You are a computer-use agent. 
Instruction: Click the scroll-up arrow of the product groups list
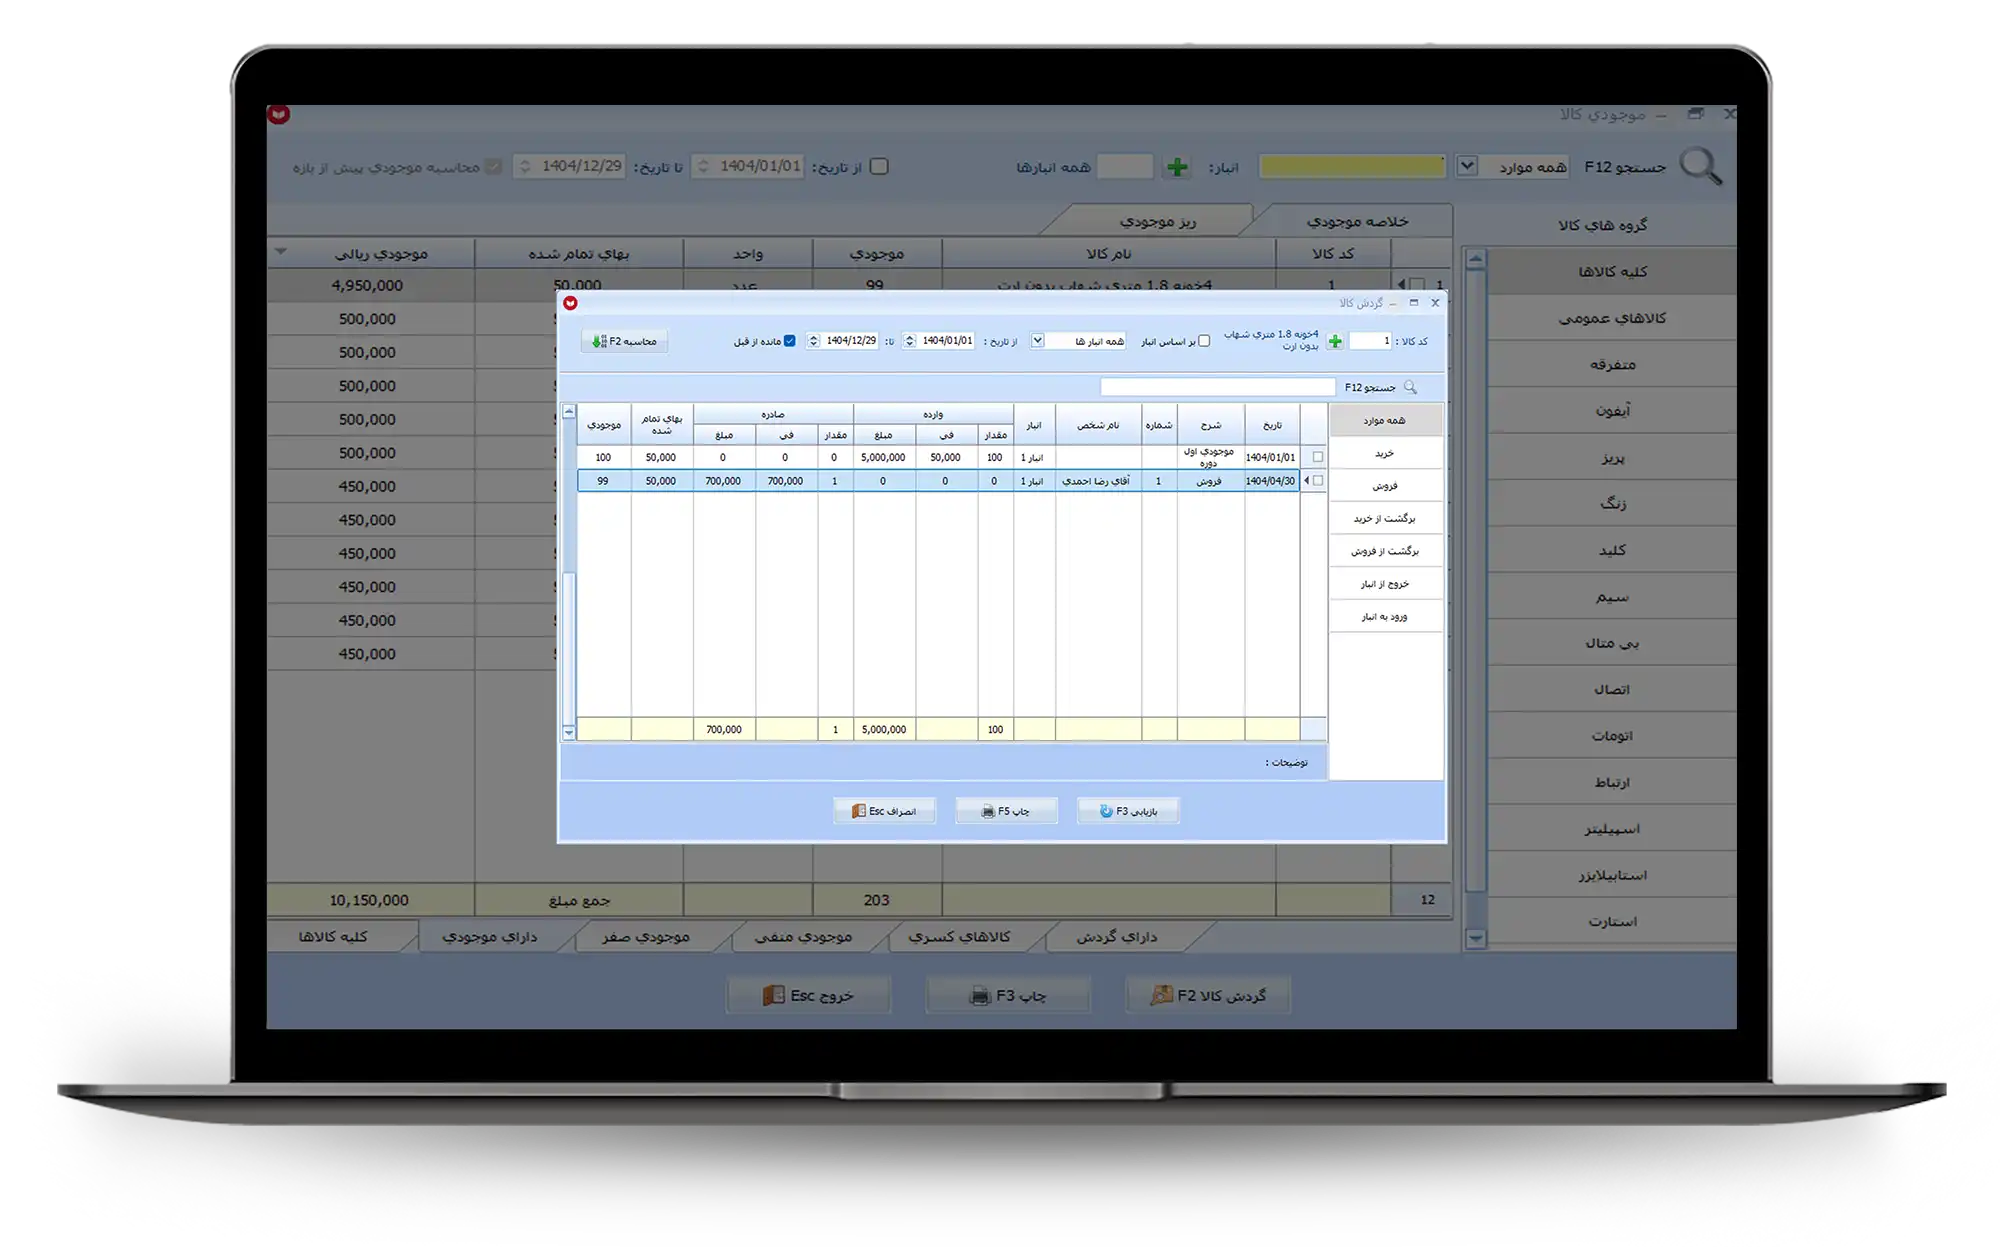[1476, 259]
